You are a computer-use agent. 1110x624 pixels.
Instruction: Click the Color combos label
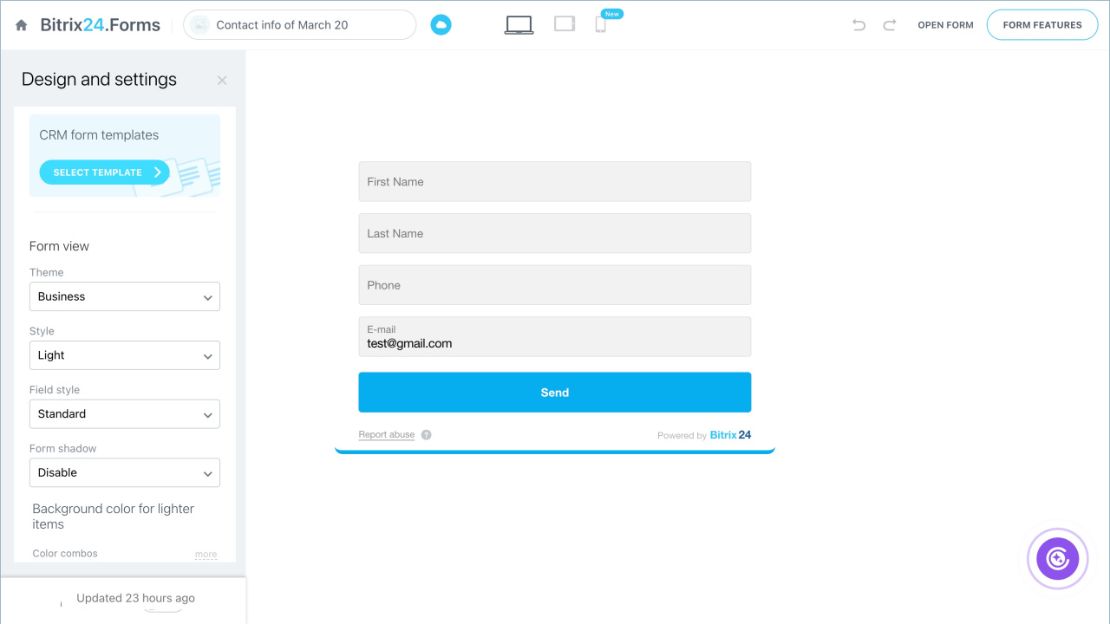click(65, 553)
